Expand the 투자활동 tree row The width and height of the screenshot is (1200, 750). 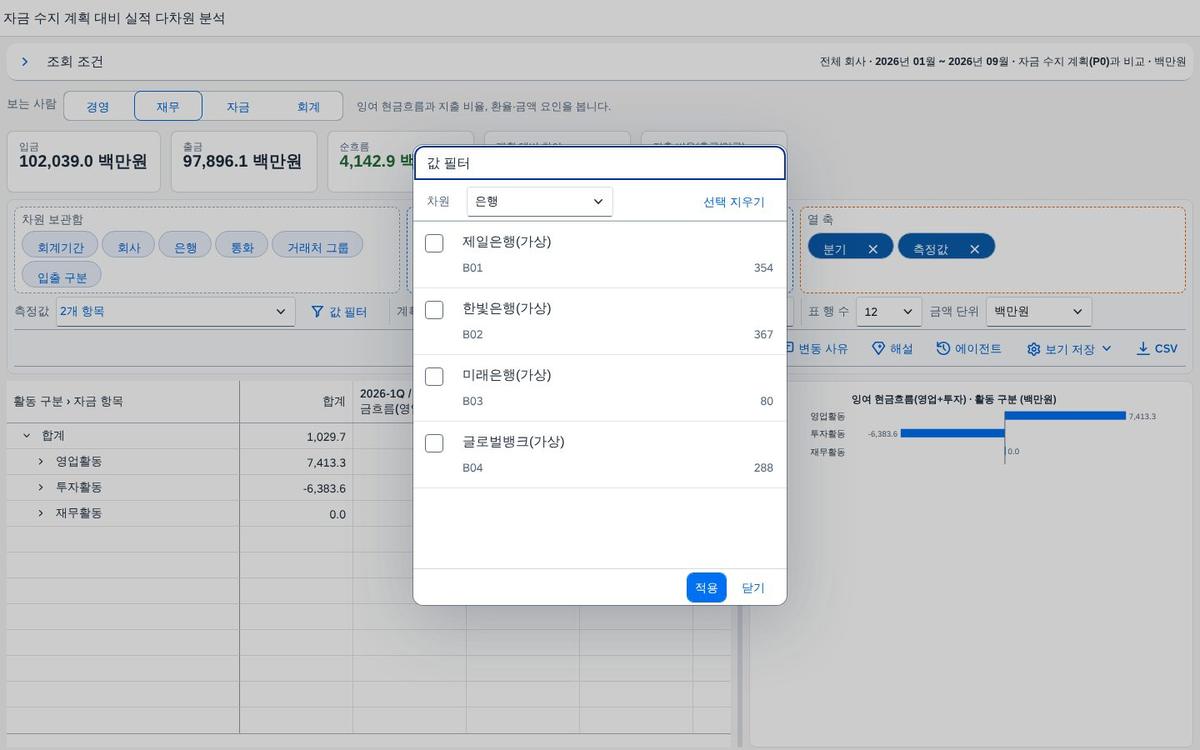point(41,487)
